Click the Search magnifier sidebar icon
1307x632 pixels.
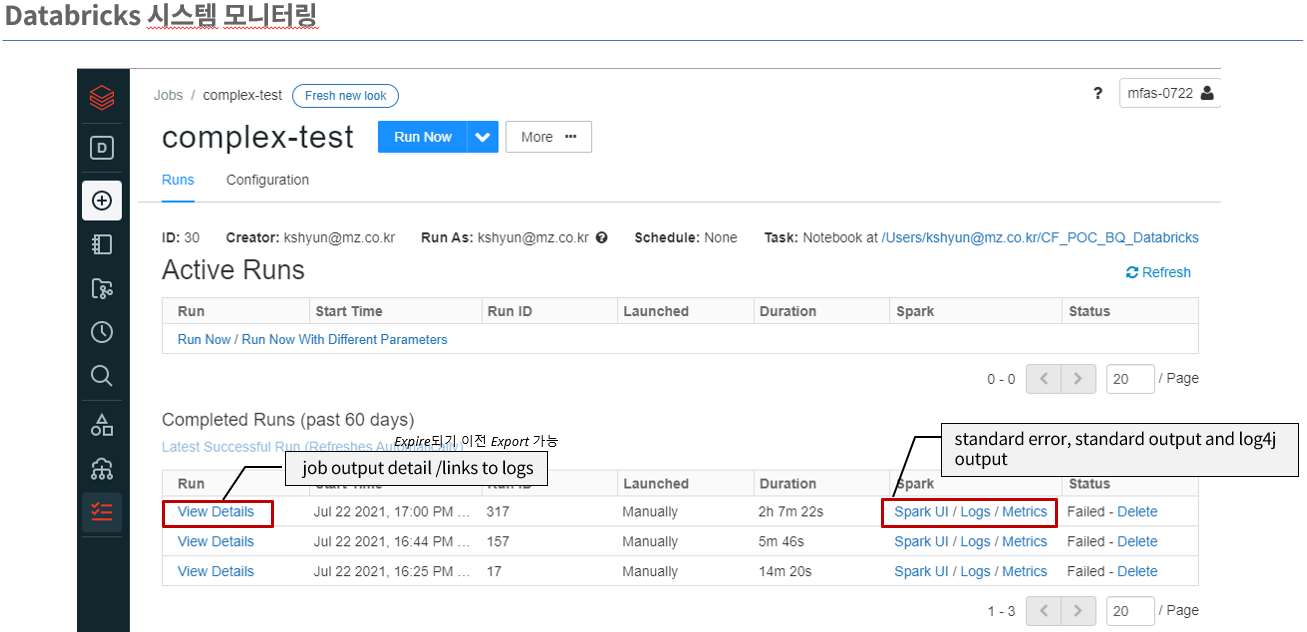[102, 376]
